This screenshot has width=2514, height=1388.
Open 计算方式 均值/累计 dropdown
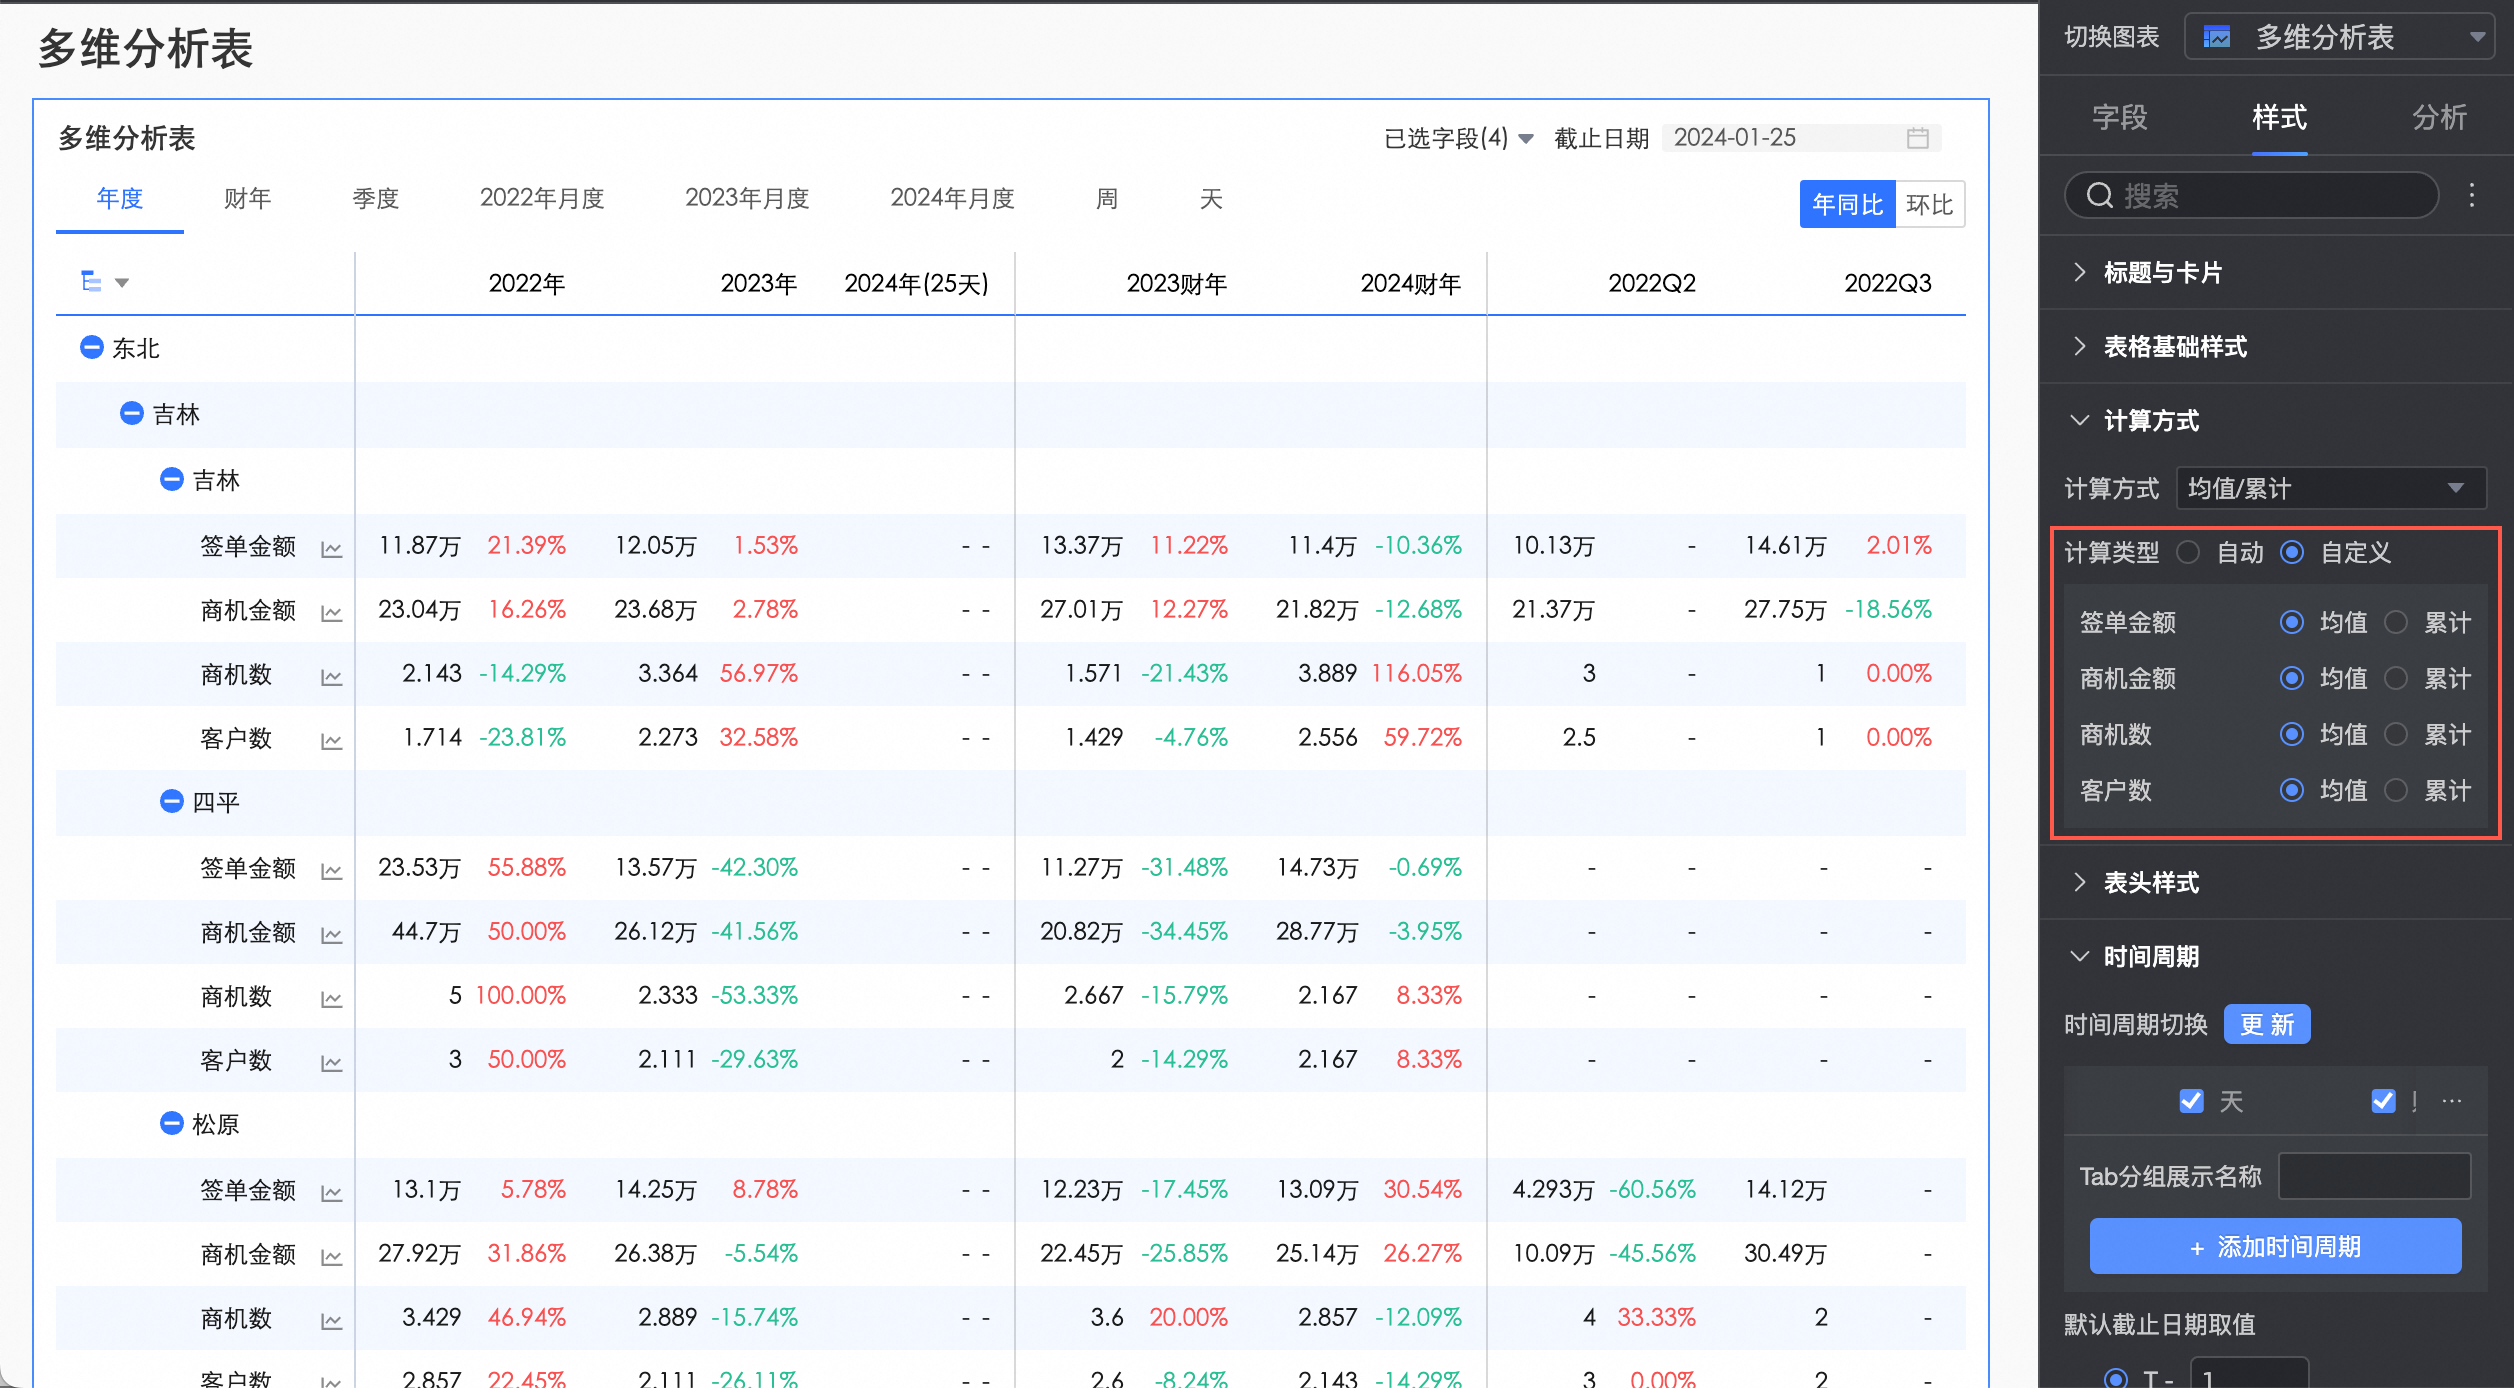pyautogui.click(x=2330, y=488)
